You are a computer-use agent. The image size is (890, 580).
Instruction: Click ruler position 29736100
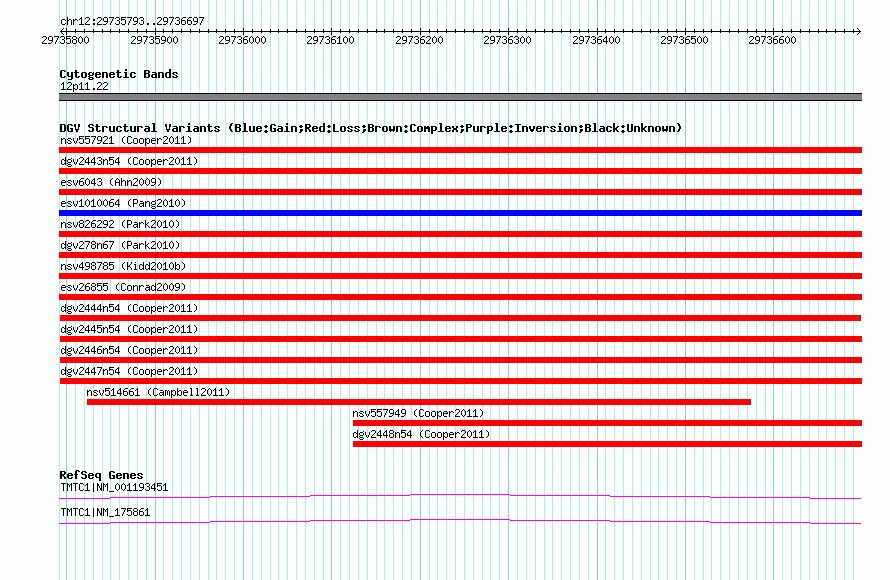(x=330, y=40)
